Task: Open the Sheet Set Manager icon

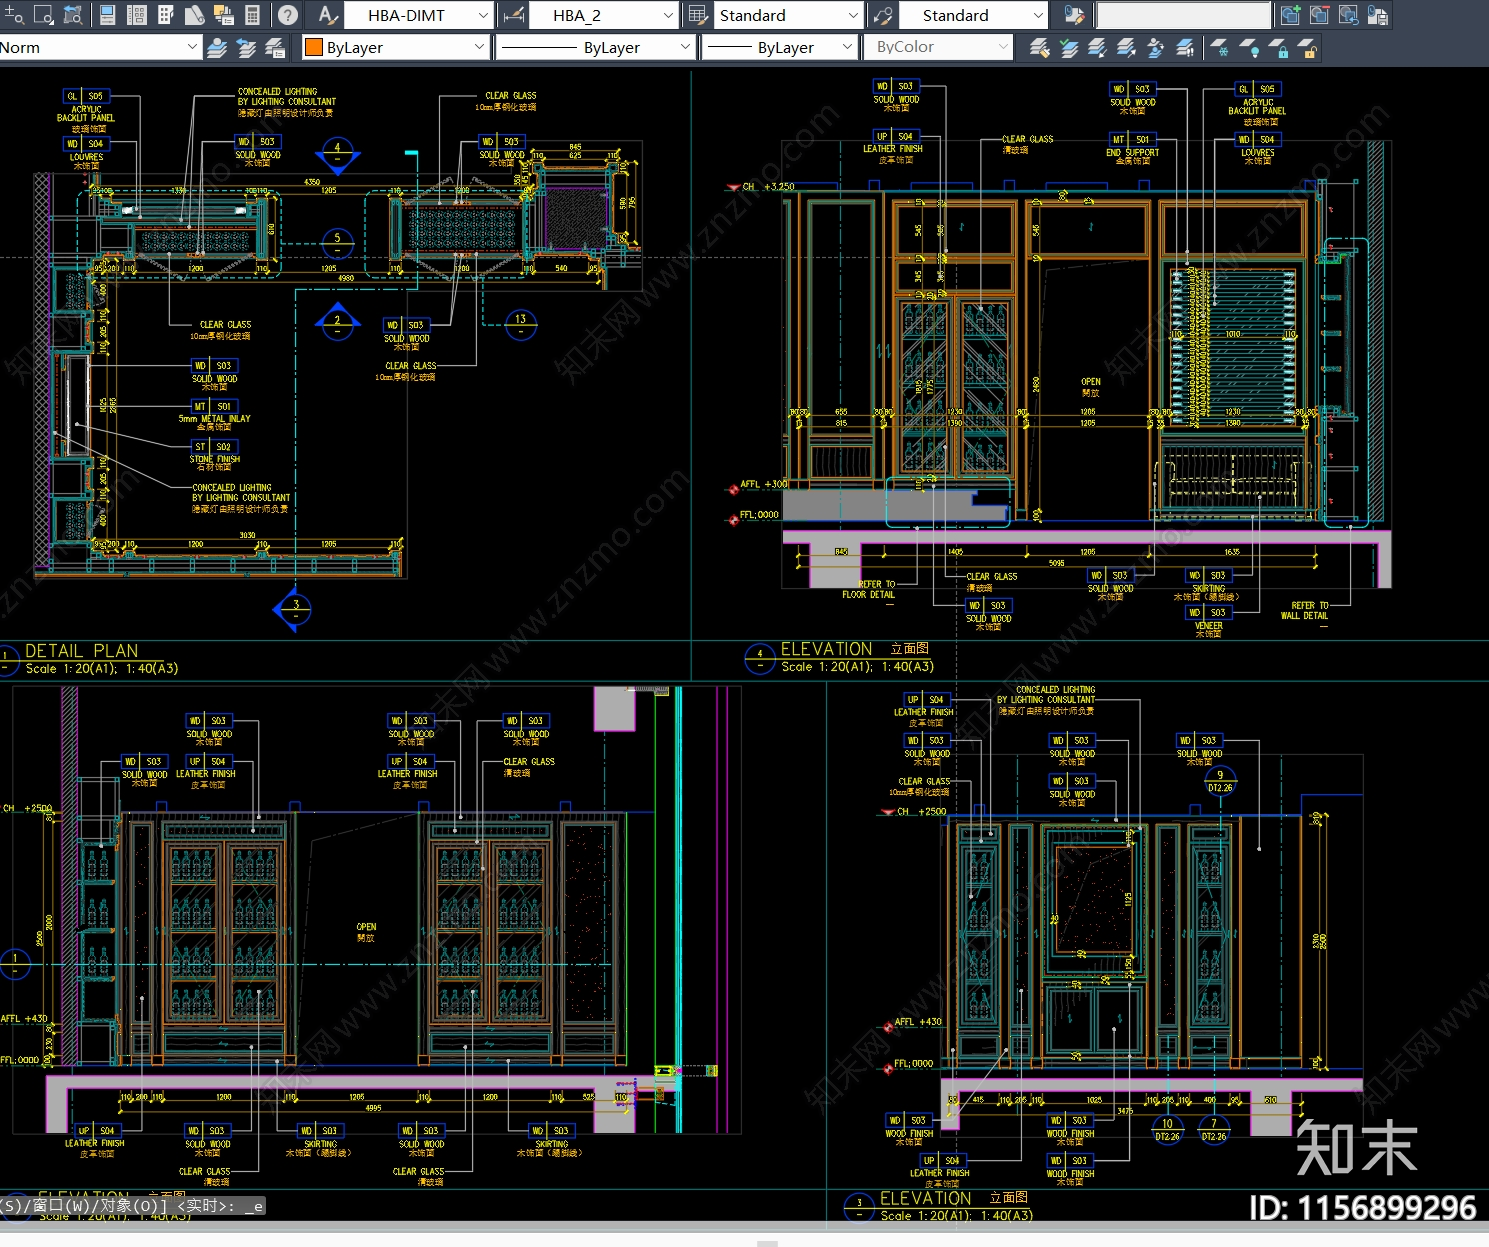Action: (195, 15)
